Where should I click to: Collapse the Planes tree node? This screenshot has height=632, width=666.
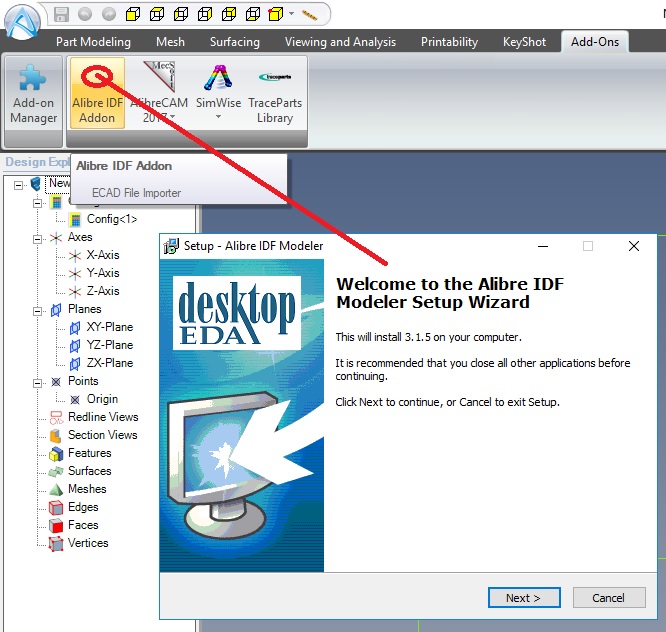click(x=40, y=310)
